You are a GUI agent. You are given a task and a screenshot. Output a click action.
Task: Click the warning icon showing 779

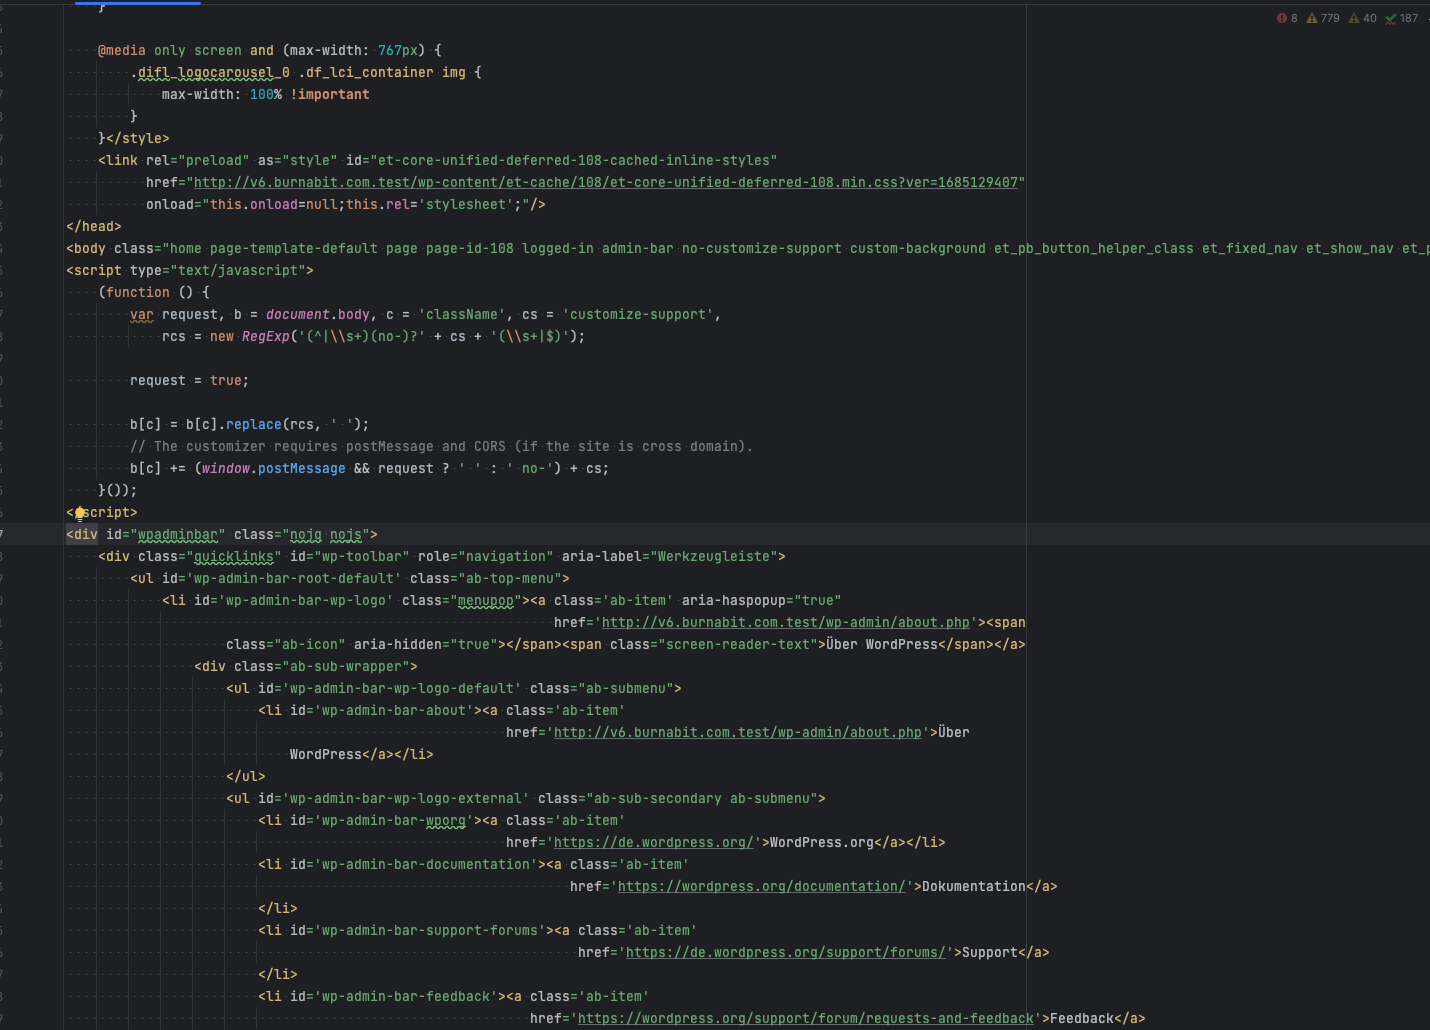(x=1322, y=18)
